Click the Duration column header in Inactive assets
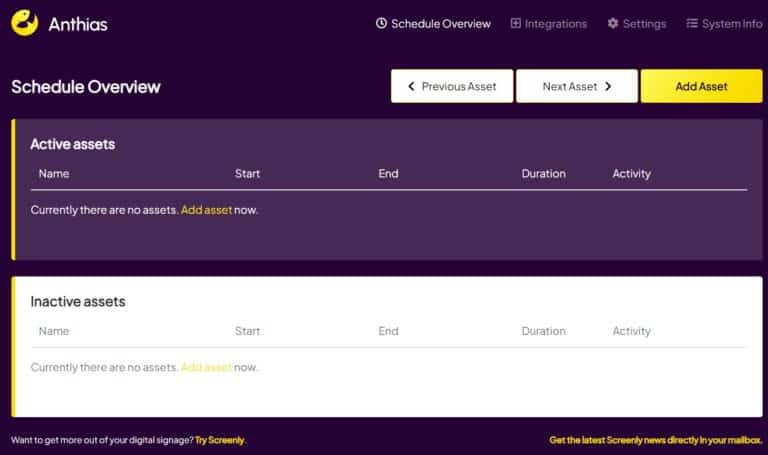Image resolution: width=768 pixels, height=455 pixels. point(543,331)
